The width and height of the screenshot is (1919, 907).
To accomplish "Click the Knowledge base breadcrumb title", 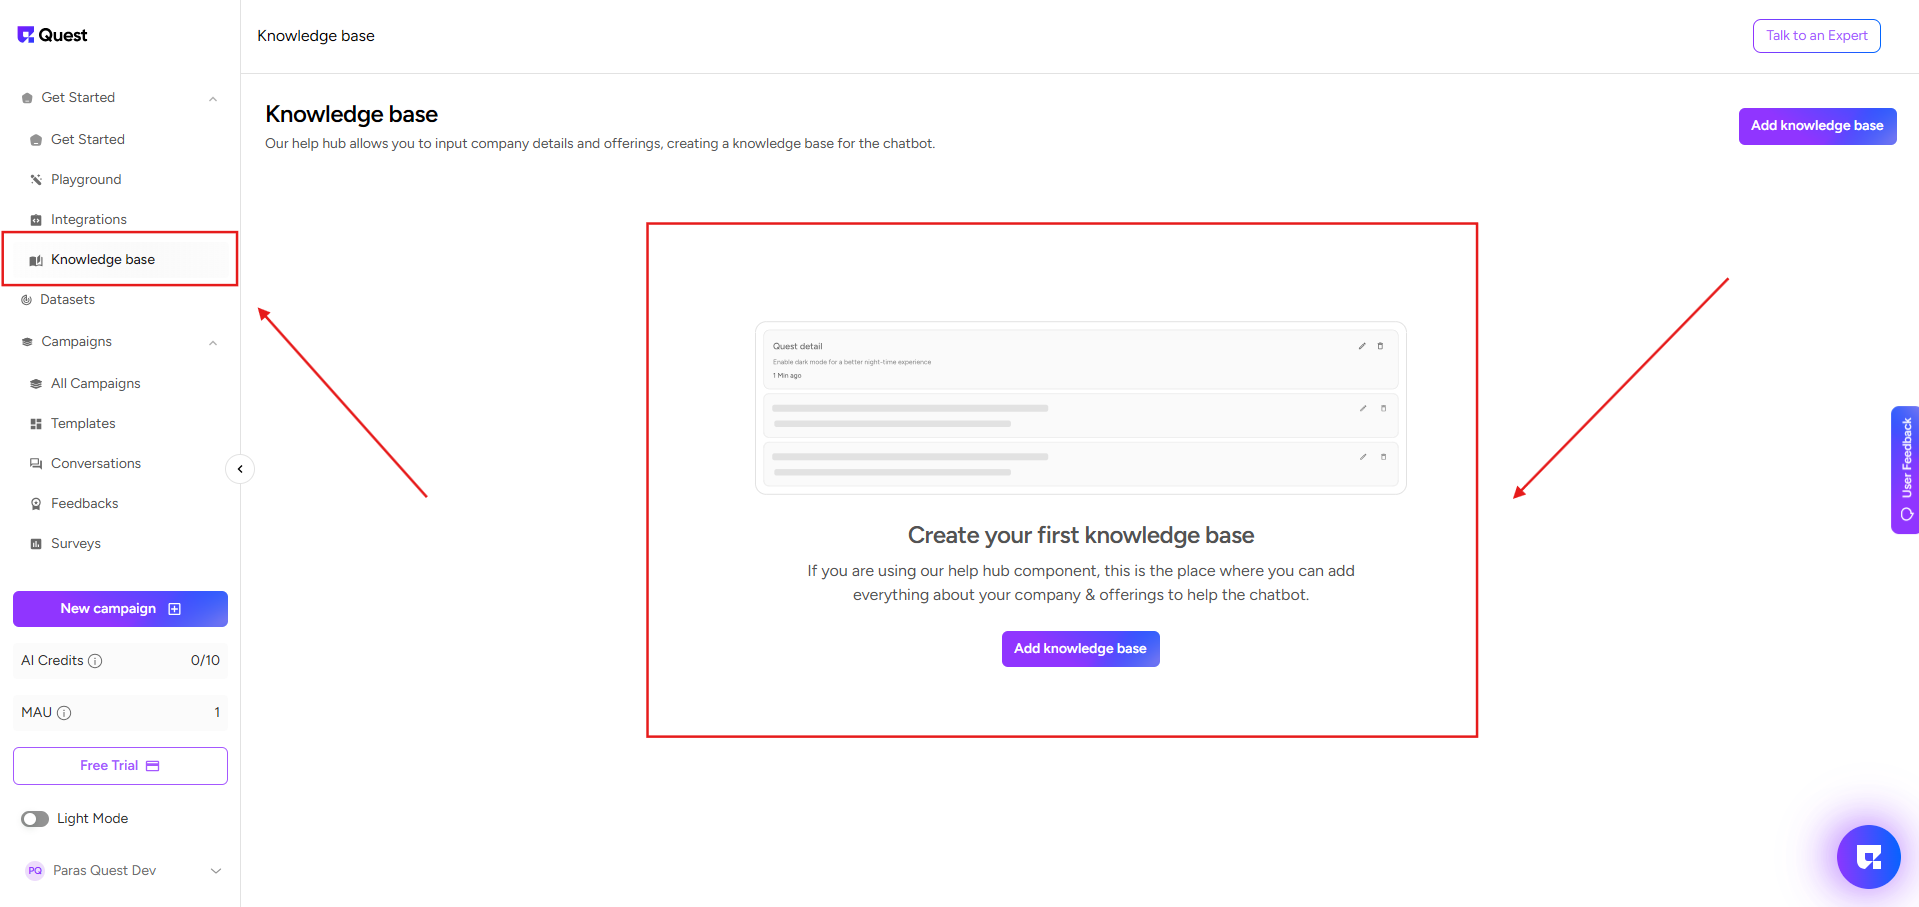I will point(316,36).
